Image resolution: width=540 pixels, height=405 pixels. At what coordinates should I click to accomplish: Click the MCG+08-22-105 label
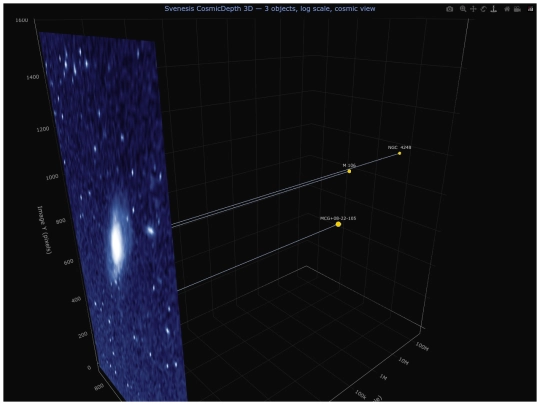338,218
